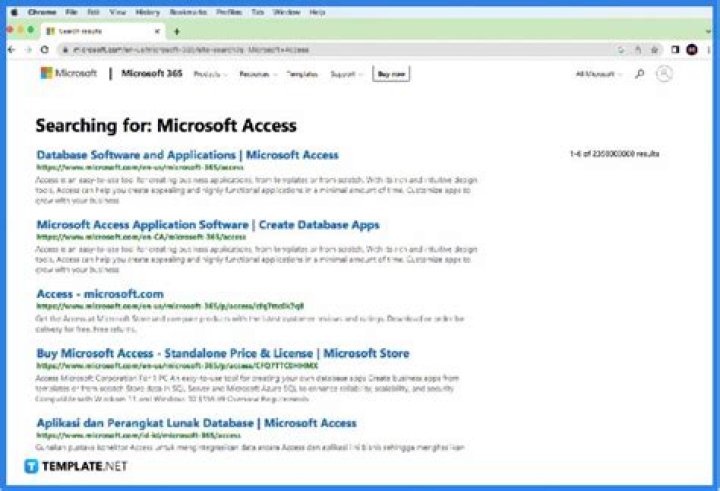This screenshot has height=491, width=720.
Task: Open a new browser tab with plus icon
Action: coord(177,31)
